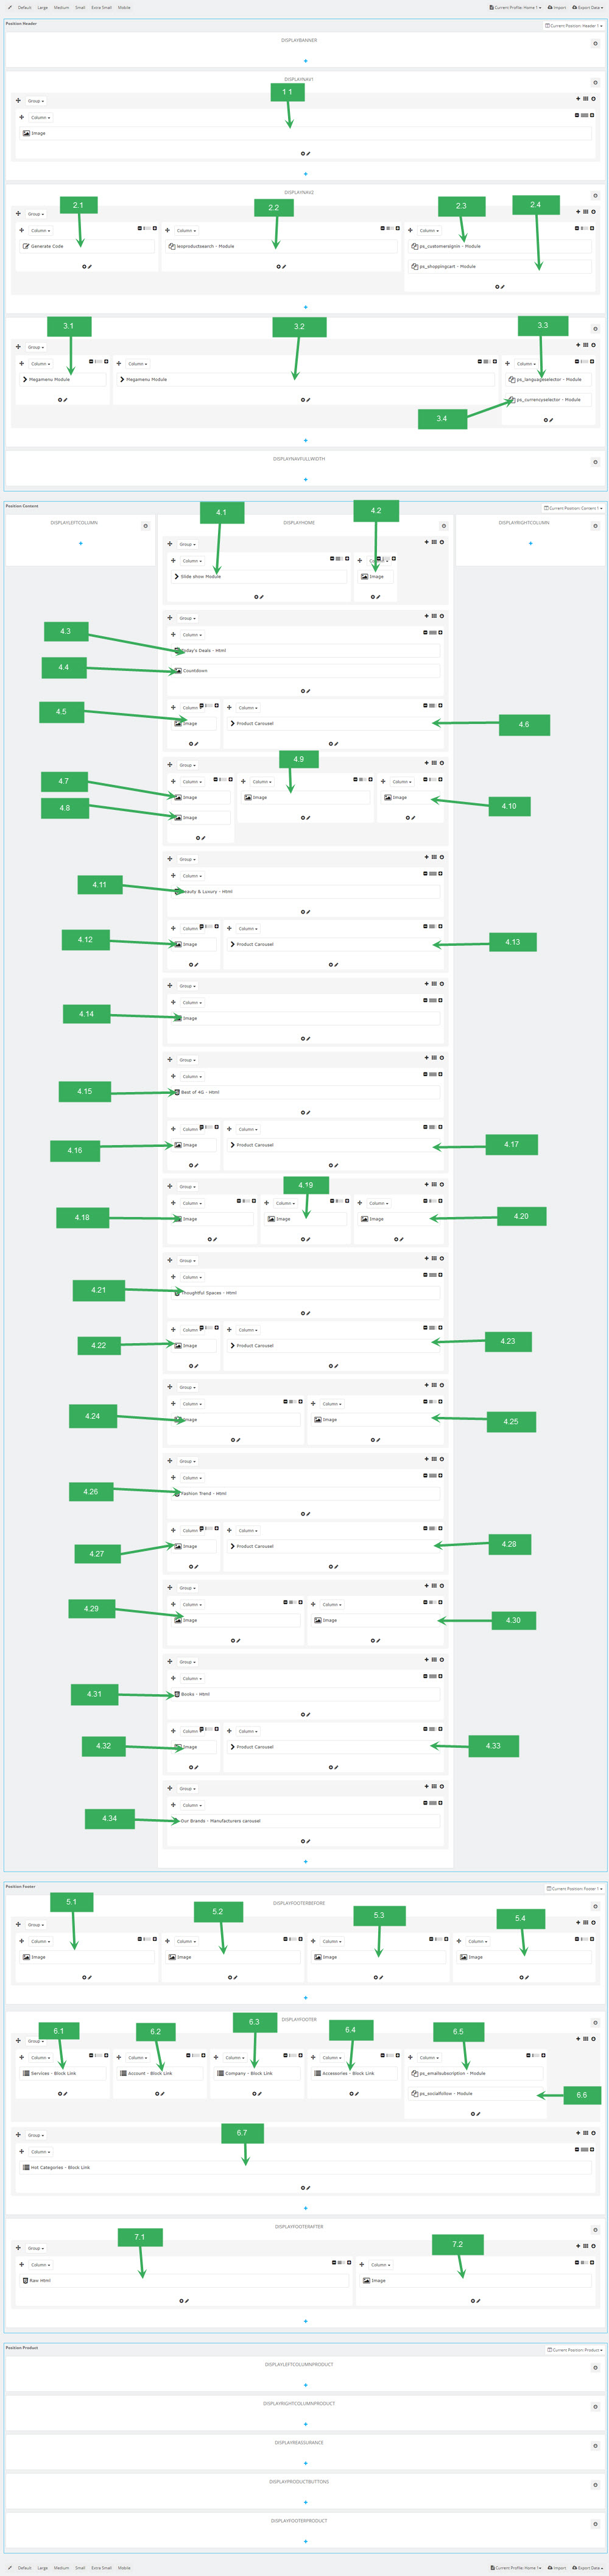Click Import in the top toolbar
Viewport: 609px width, 2576px height.
556,7
